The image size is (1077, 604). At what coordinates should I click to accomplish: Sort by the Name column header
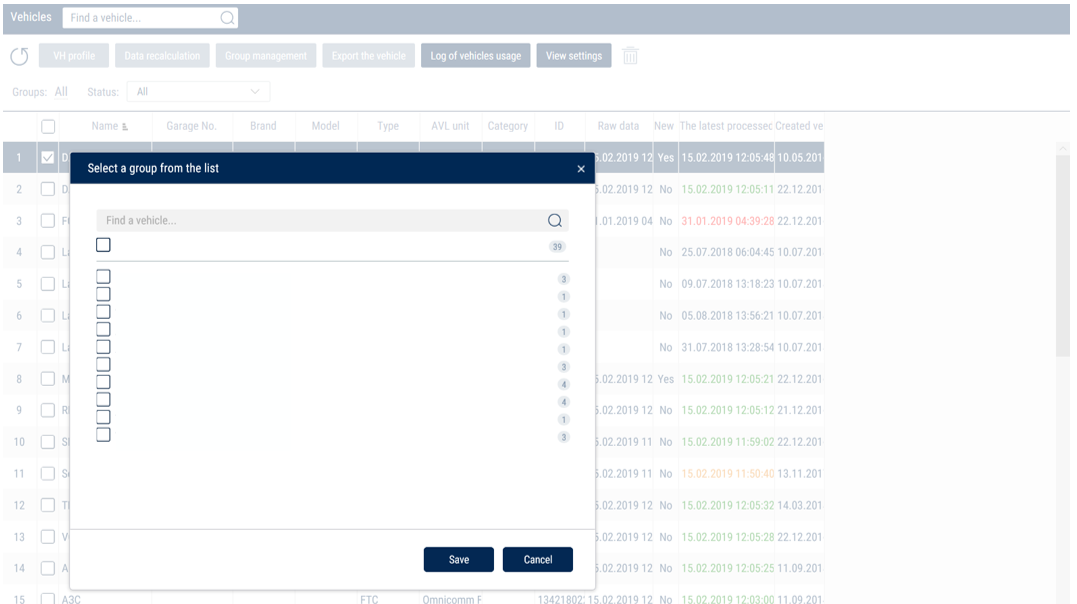[x=104, y=126]
